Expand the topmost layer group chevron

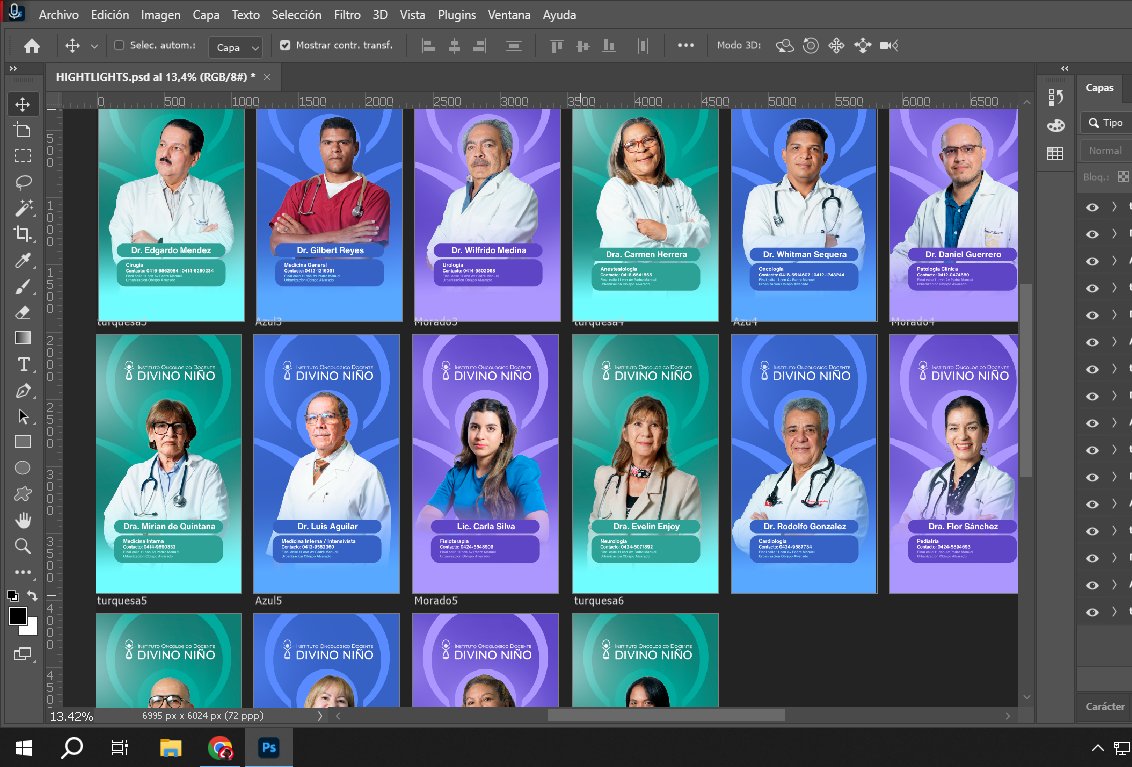click(x=1114, y=207)
